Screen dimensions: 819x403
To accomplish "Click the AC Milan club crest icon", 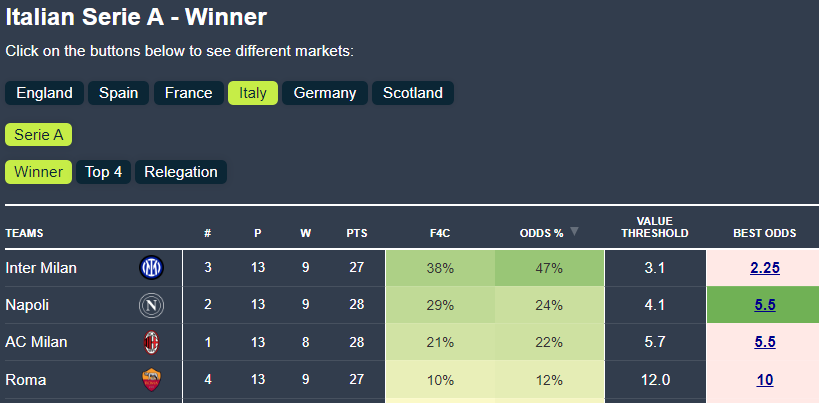I will tap(151, 342).
